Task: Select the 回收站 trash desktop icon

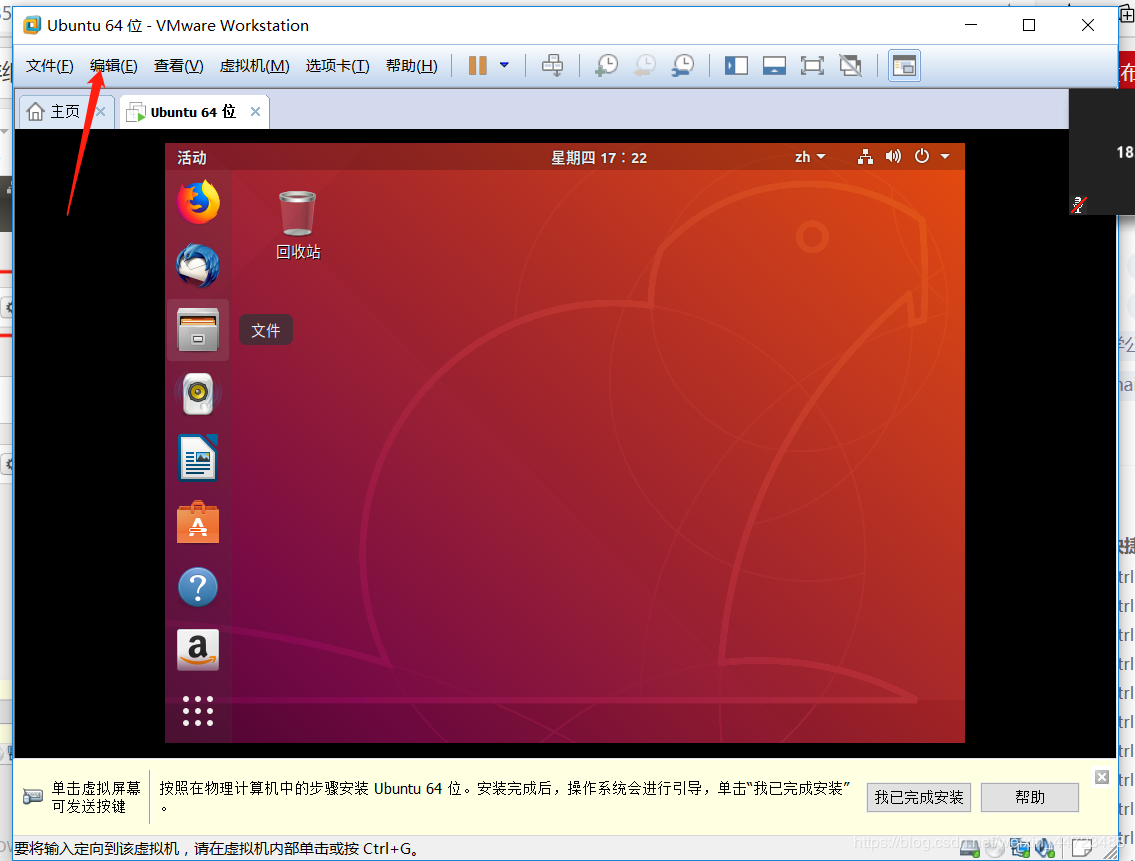Action: tap(298, 225)
